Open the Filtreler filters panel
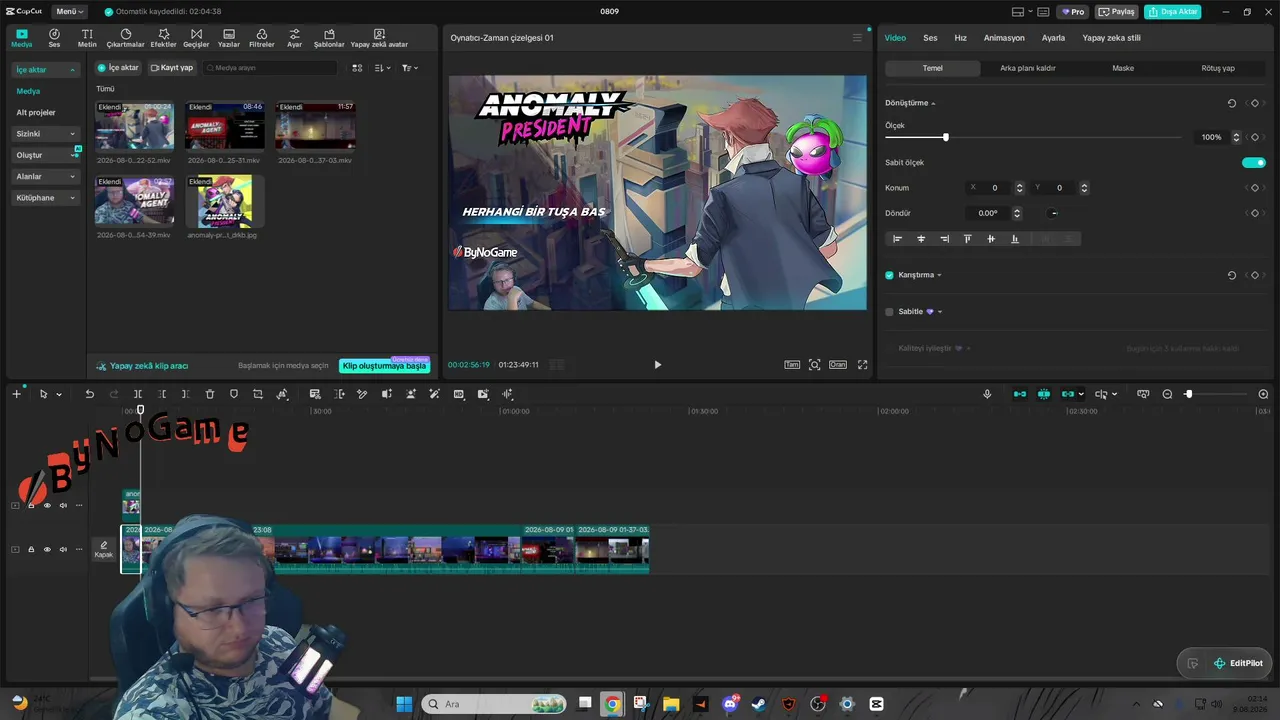Image resolution: width=1280 pixels, height=720 pixels. click(261, 38)
